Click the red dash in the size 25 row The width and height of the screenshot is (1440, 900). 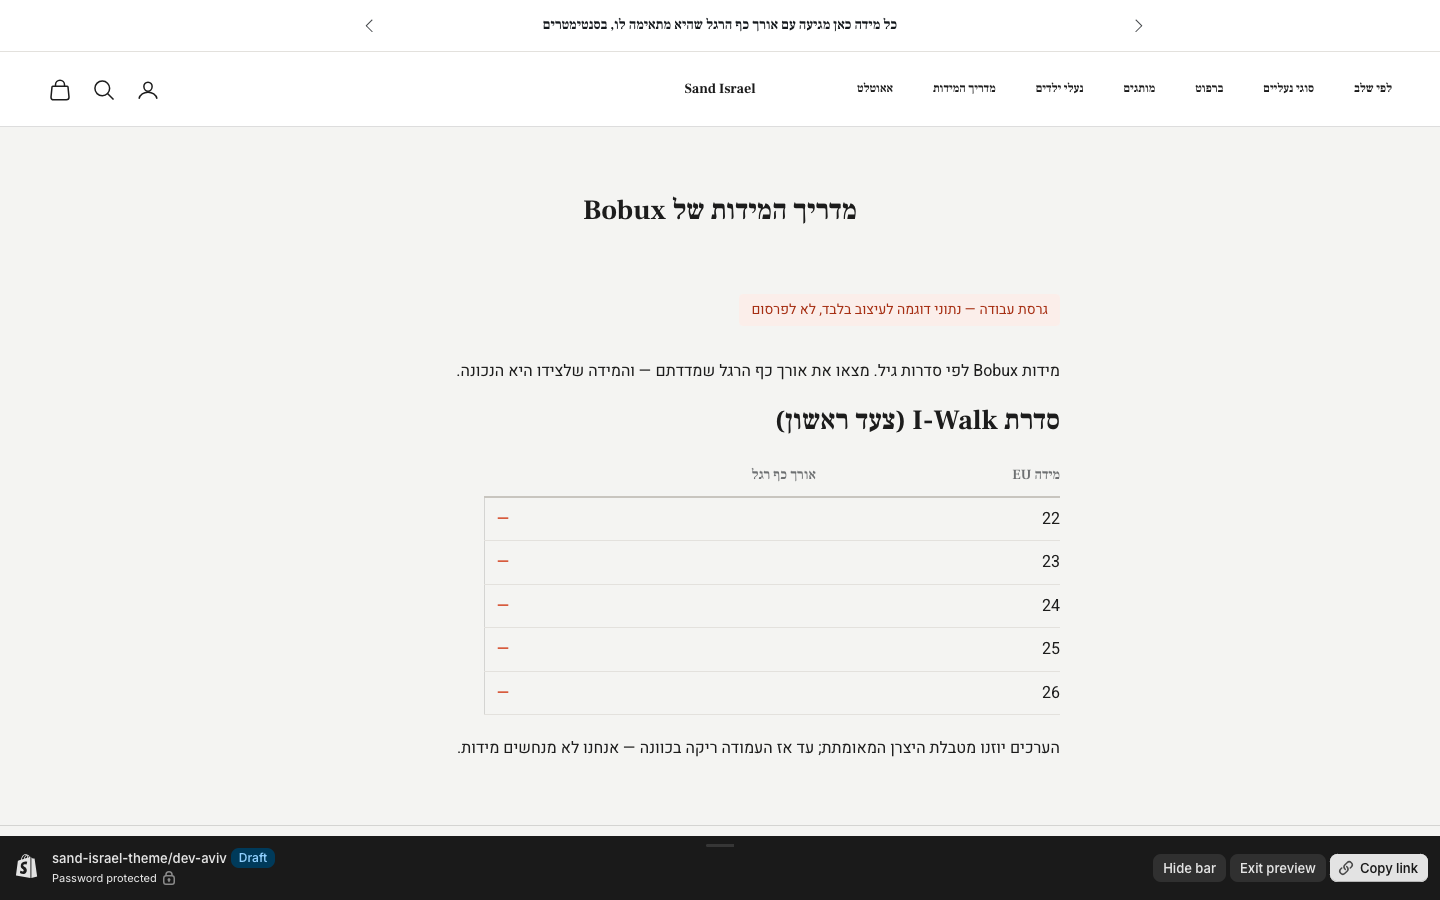point(503,648)
